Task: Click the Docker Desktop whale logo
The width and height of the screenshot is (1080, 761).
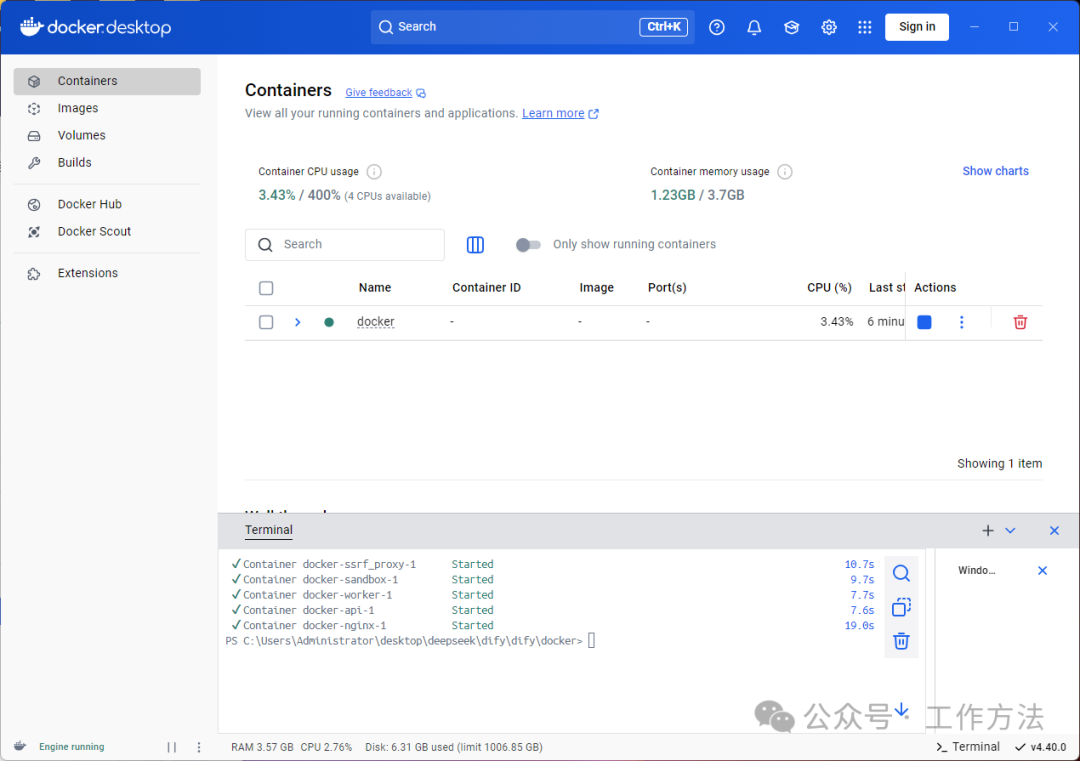Action: (x=32, y=27)
